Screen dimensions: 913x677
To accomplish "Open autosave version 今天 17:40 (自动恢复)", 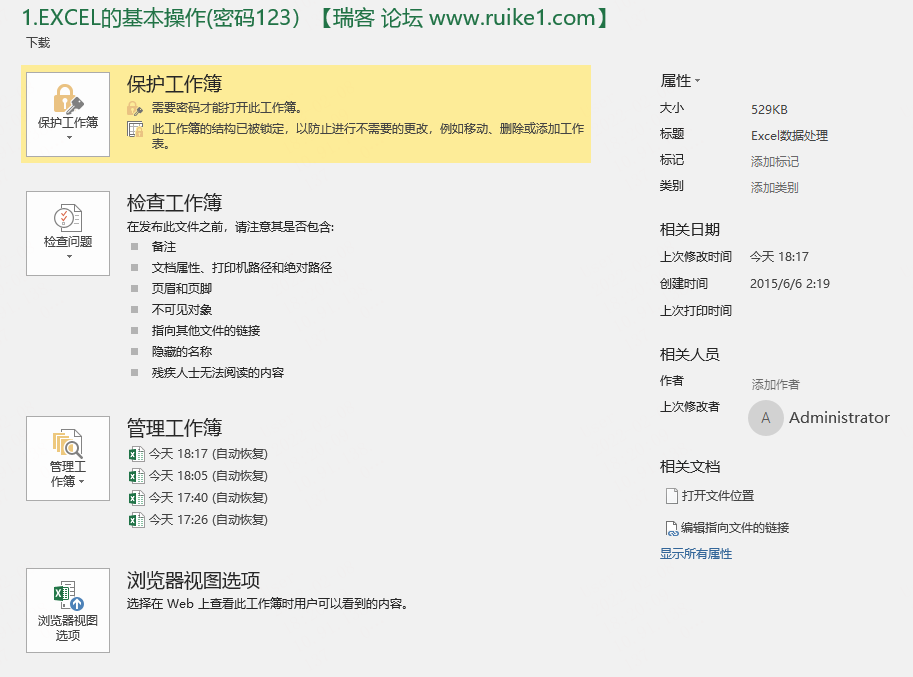I will click(198, 498).
